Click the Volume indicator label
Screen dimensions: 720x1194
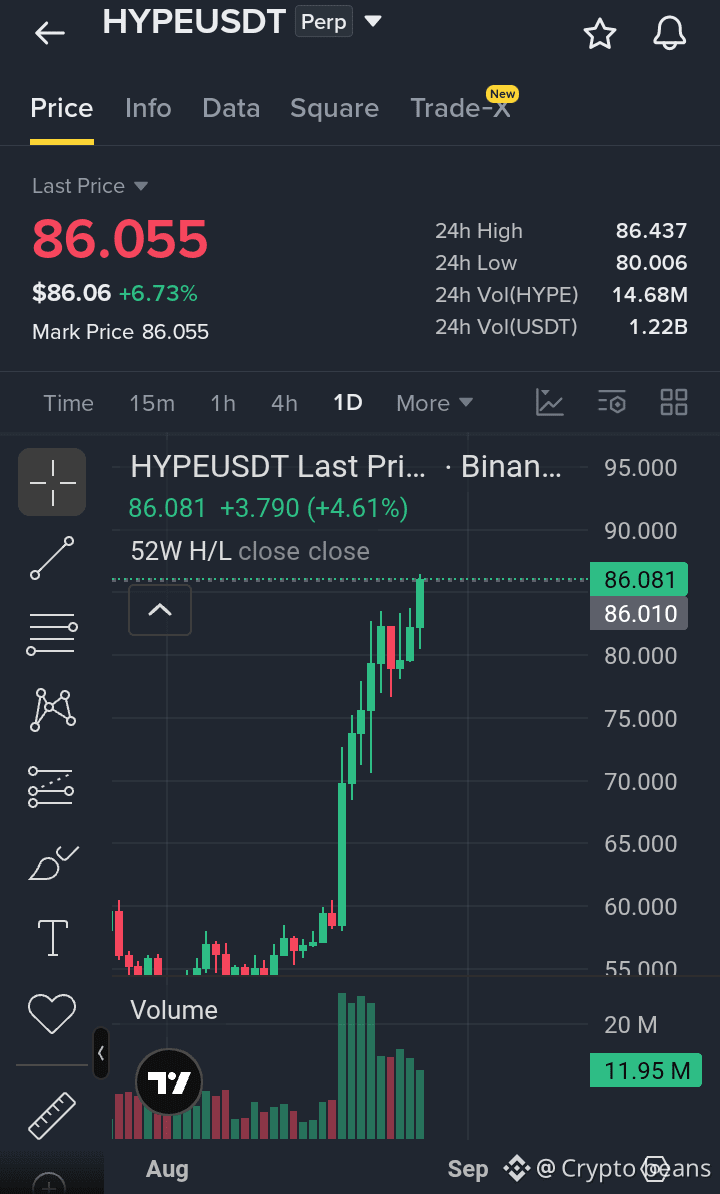(x=174, y=1010)
